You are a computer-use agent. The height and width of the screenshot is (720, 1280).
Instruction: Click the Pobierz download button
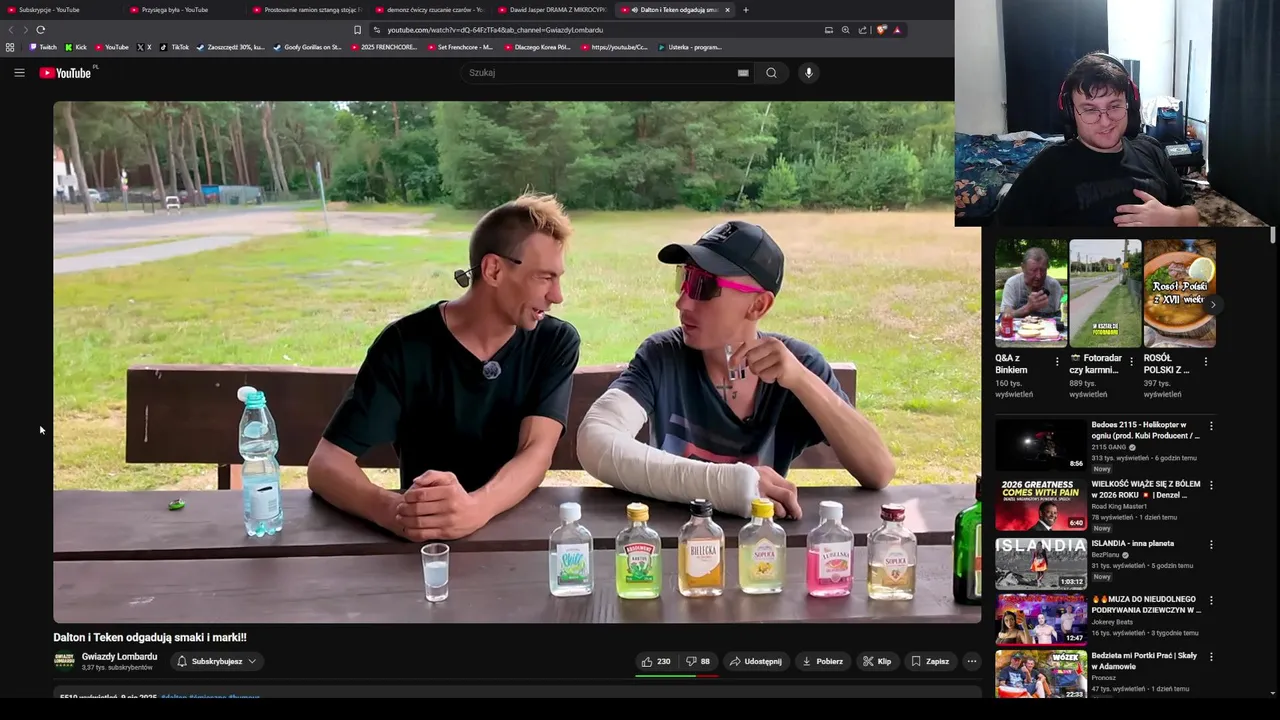click(823, 661)
